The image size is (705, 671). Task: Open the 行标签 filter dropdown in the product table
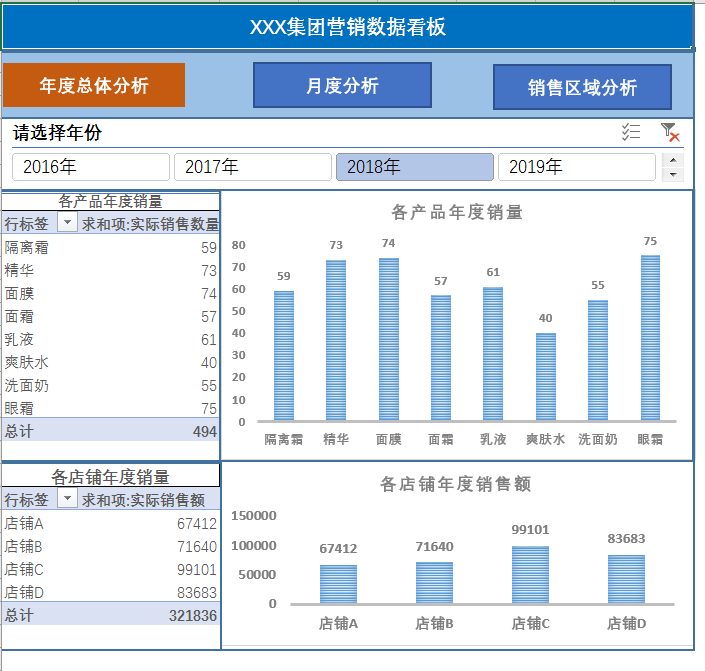click(67, 223)
